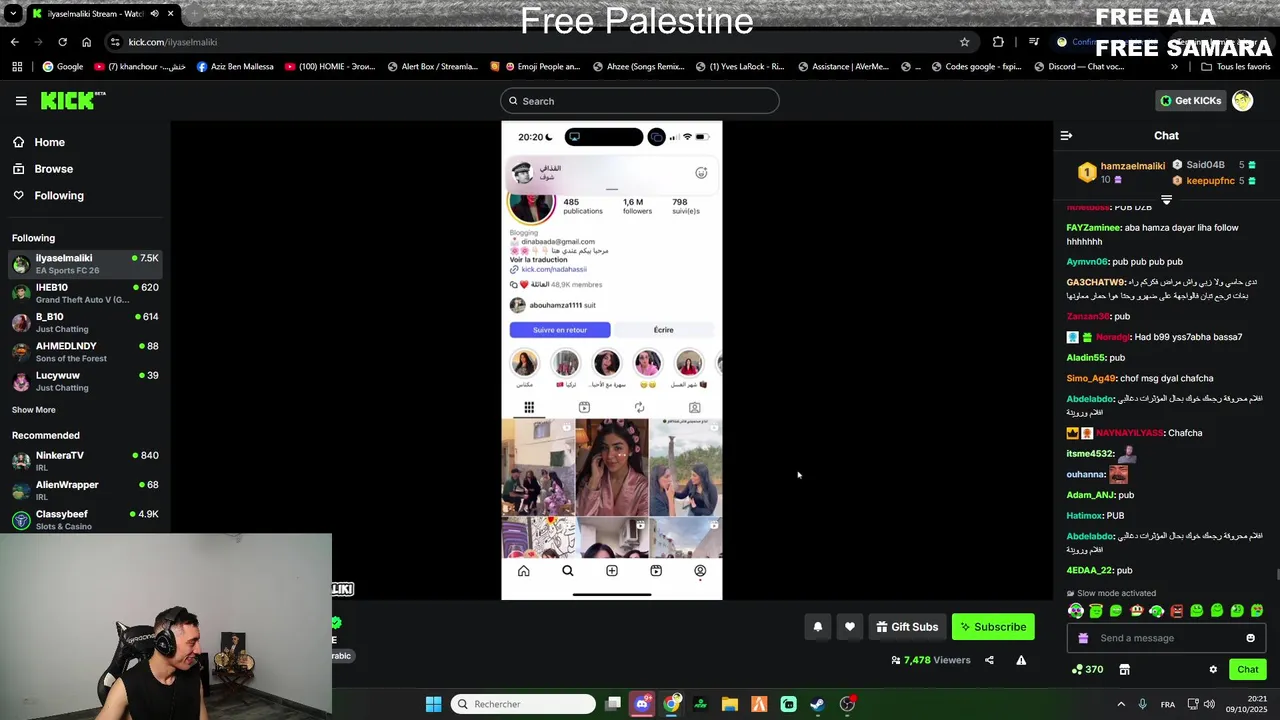This screenshot has height=720, width=1280.
Task: Click the 370 channel points counter
Action: point(1087,669)
